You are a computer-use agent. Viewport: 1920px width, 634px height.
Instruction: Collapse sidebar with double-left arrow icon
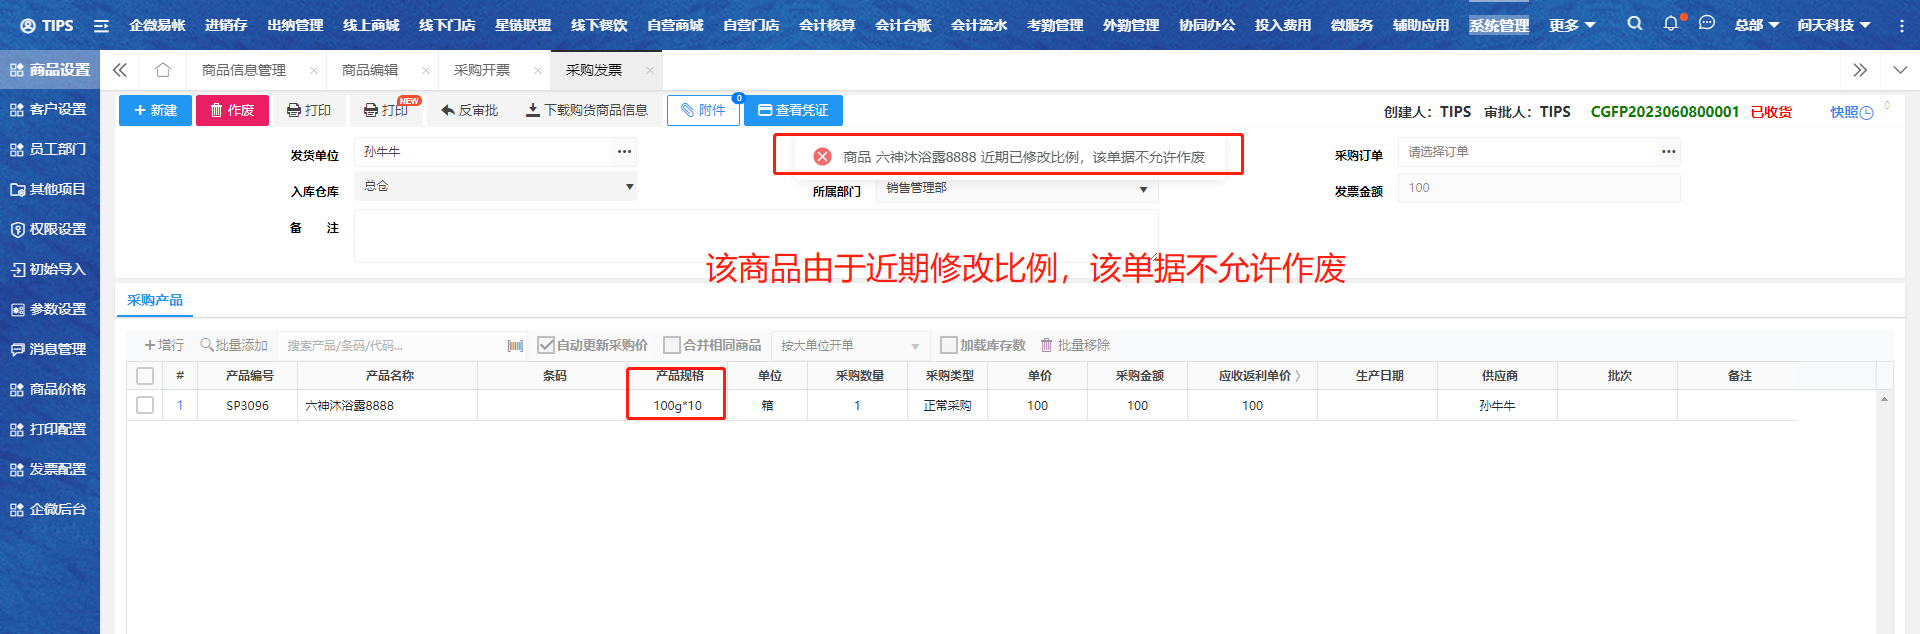coord(120,70)
